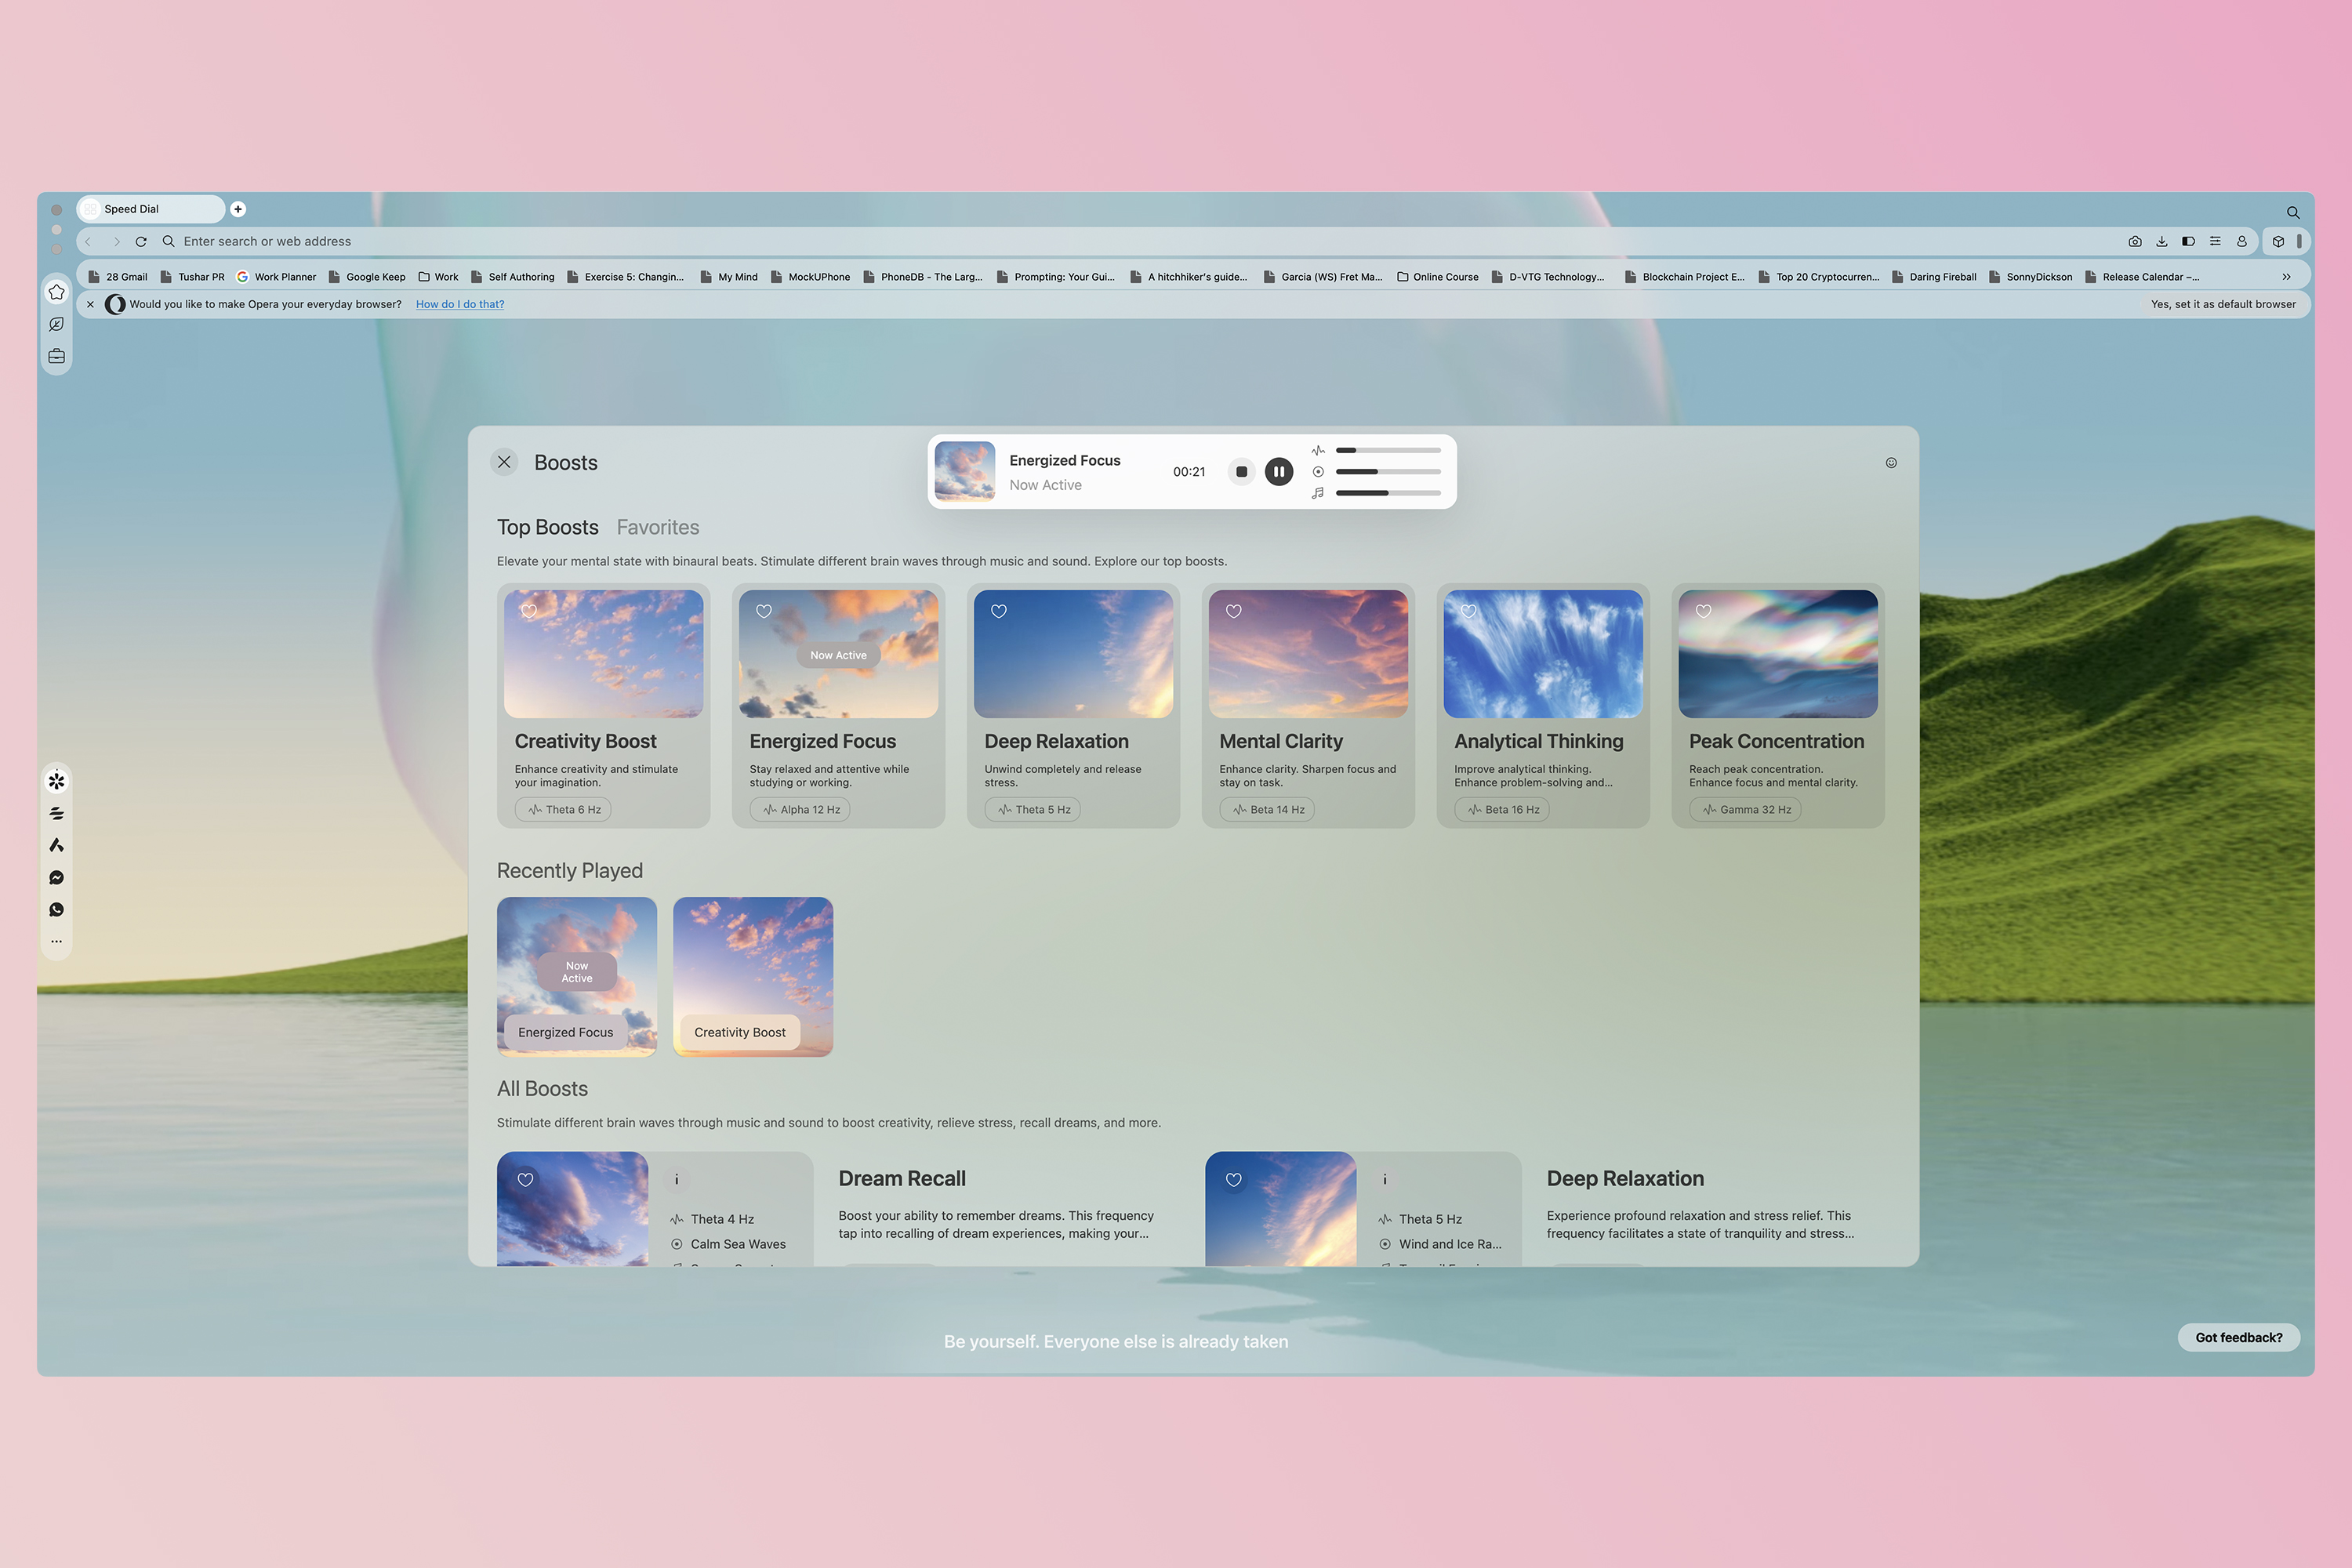
Task: Click the favorite heart icon on Deep Relaxation
Action: point(997,611)
